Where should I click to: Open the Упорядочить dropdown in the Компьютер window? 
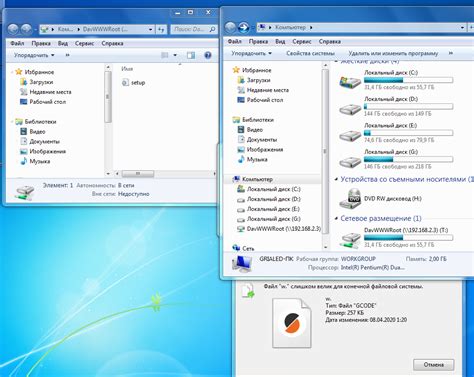coord(252,53)
